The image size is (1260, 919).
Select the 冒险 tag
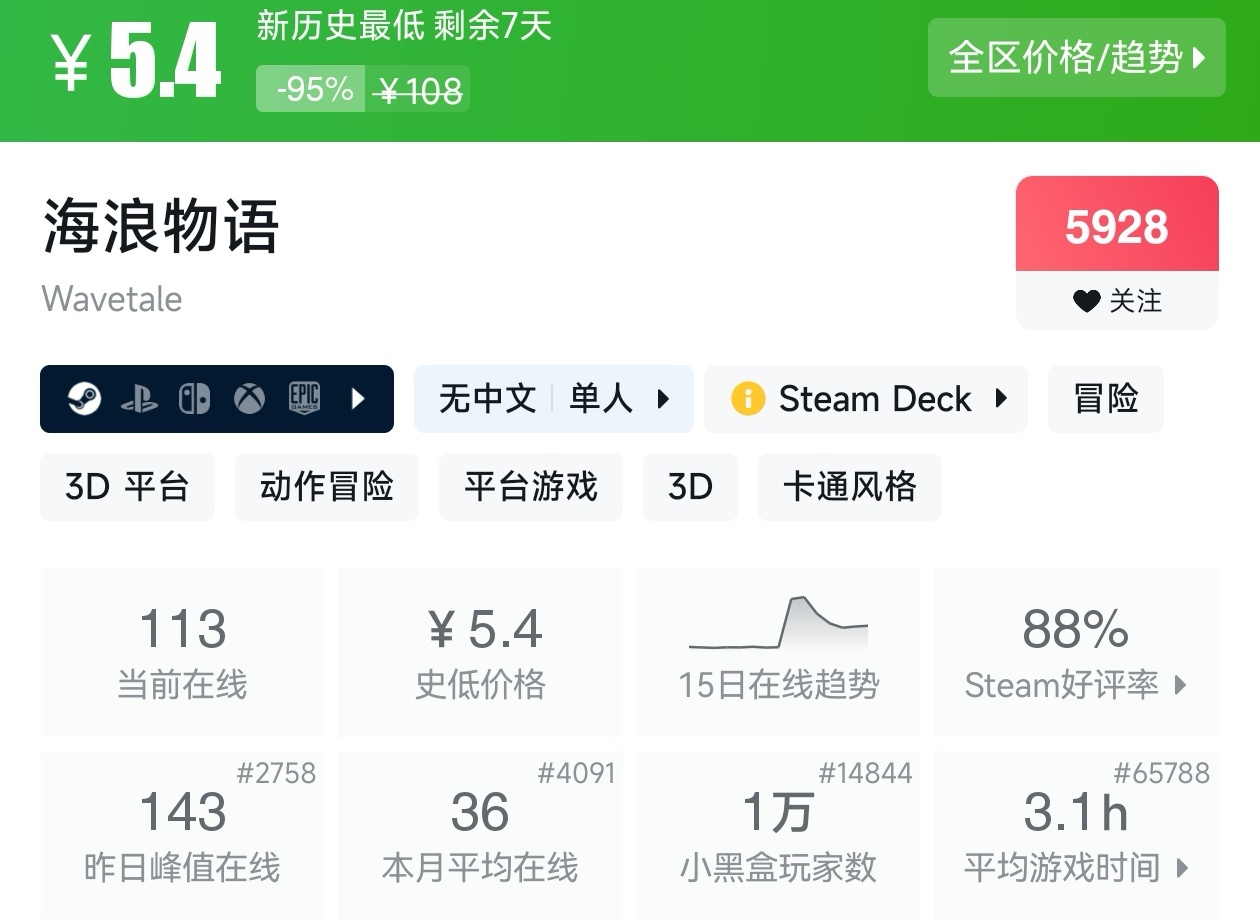[x=1105, y=399]
